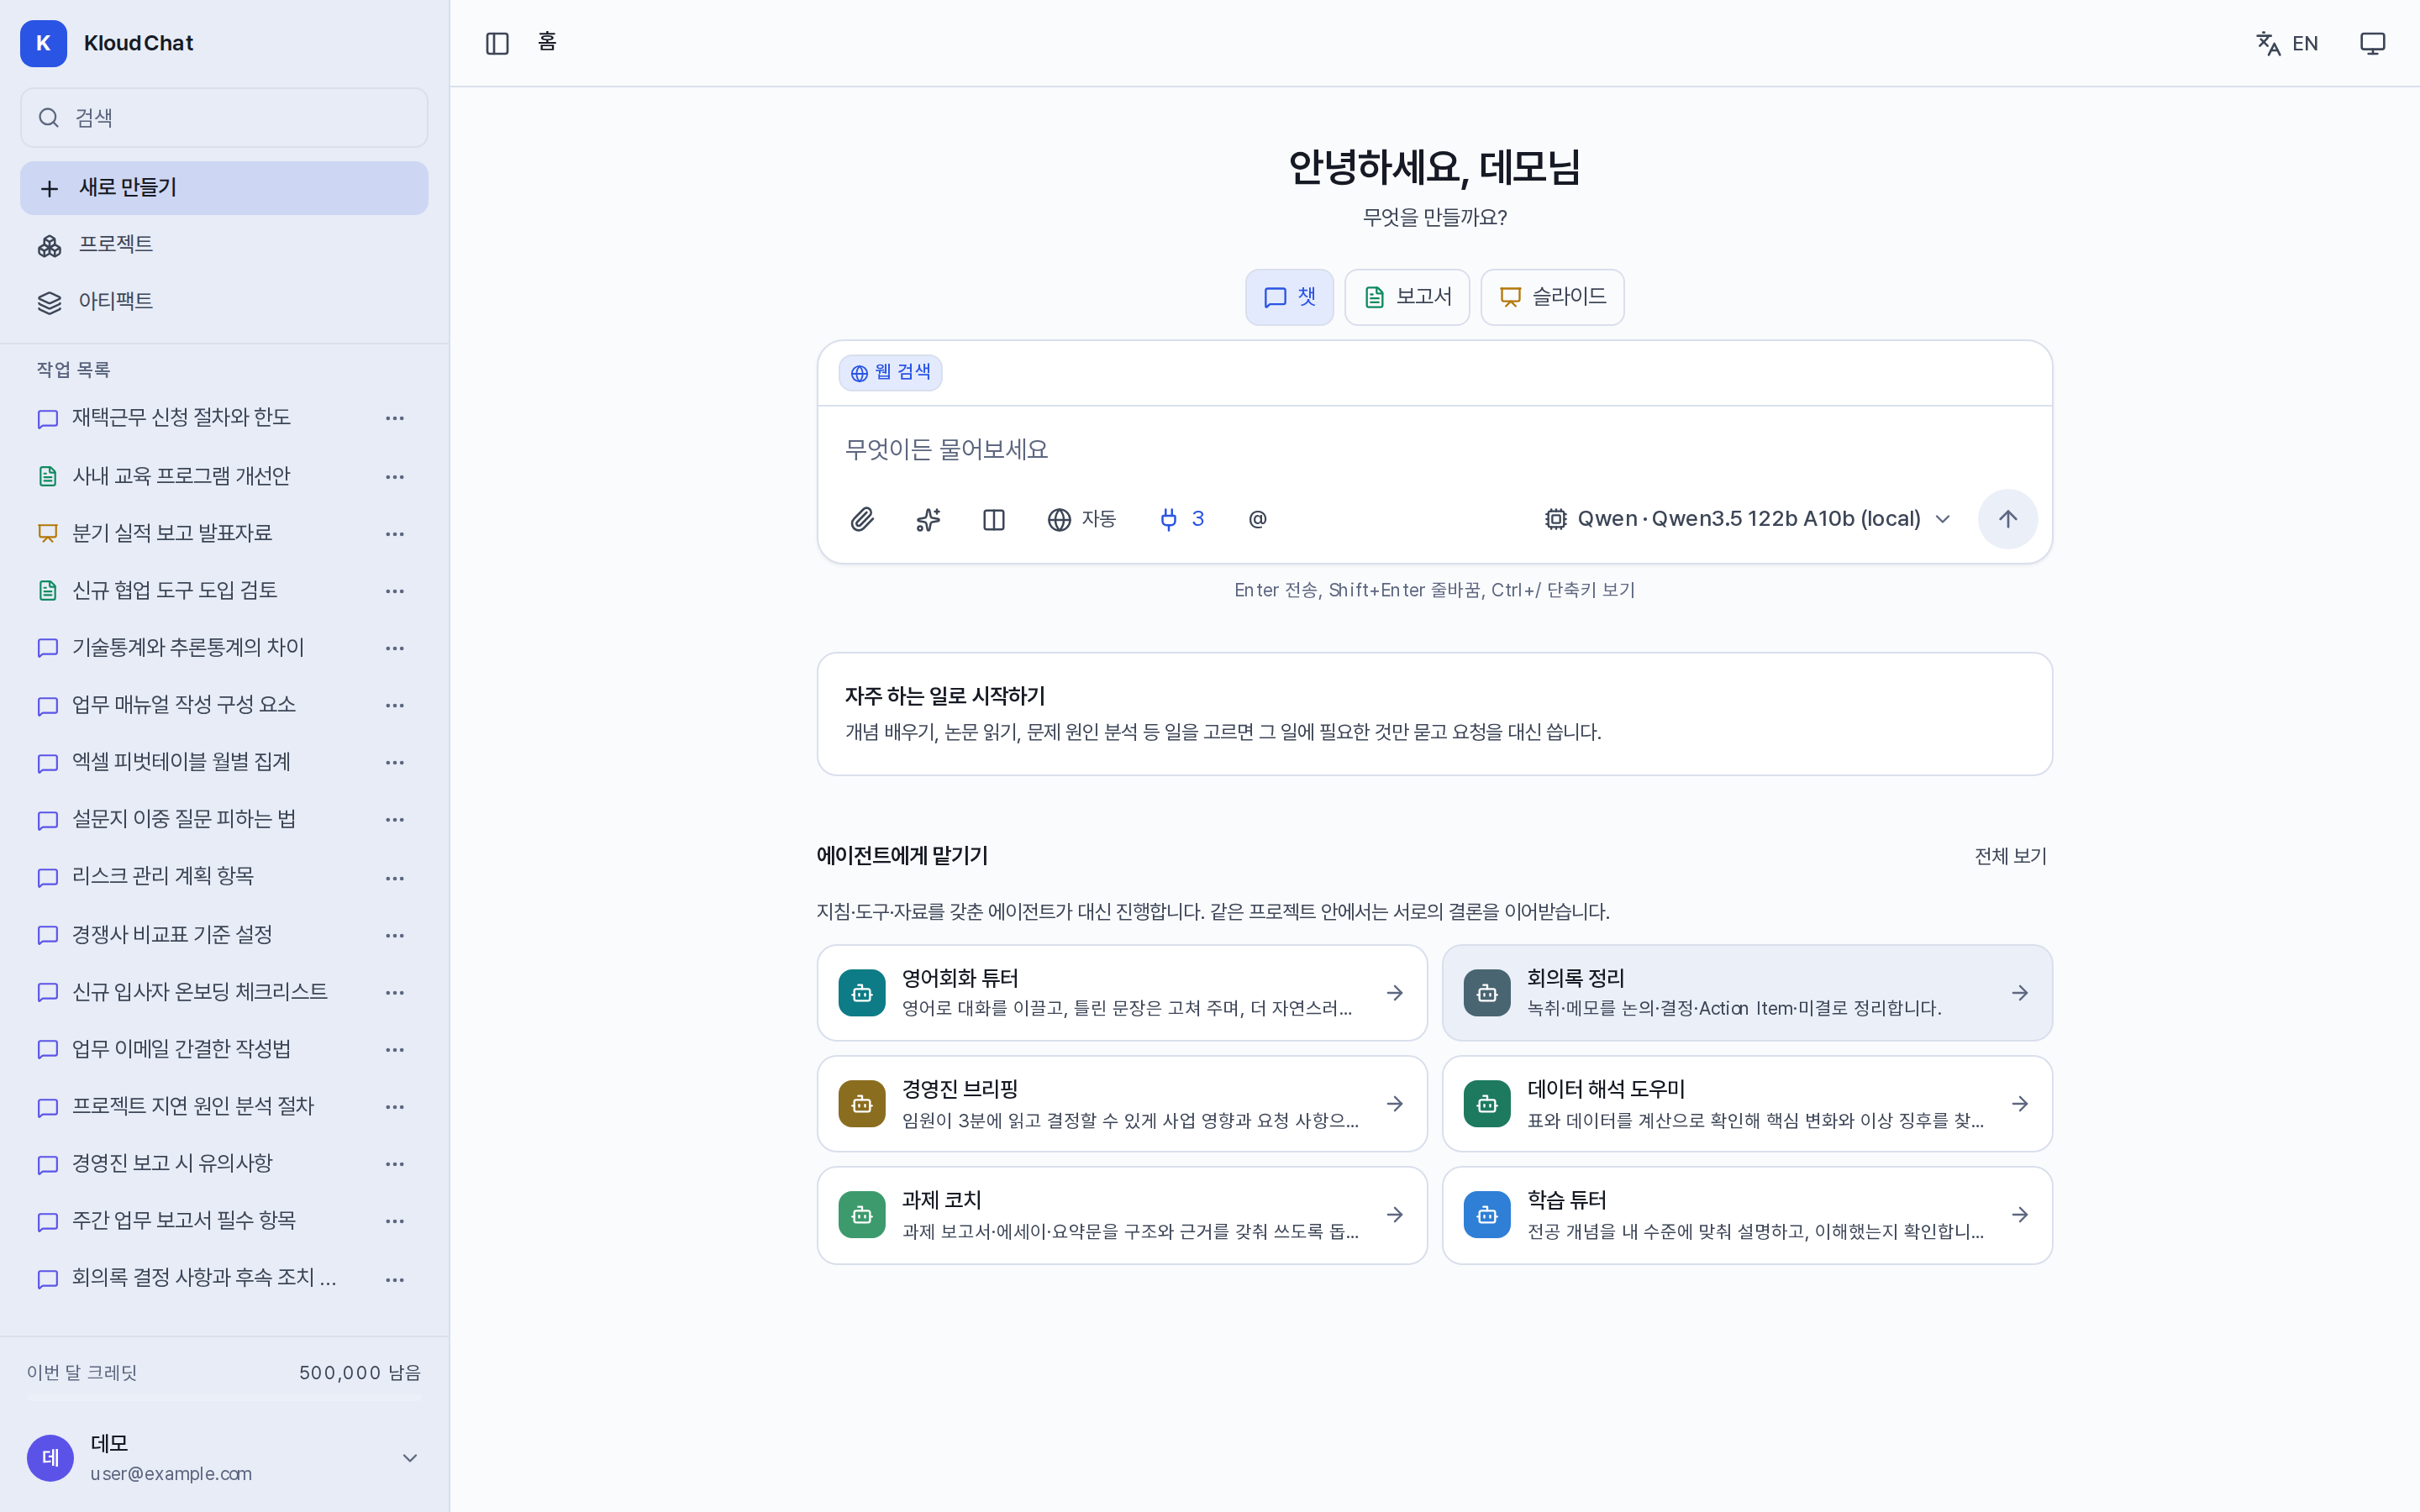Click the split view columns icon
2420x1512 pixels.
coord(994,519)
